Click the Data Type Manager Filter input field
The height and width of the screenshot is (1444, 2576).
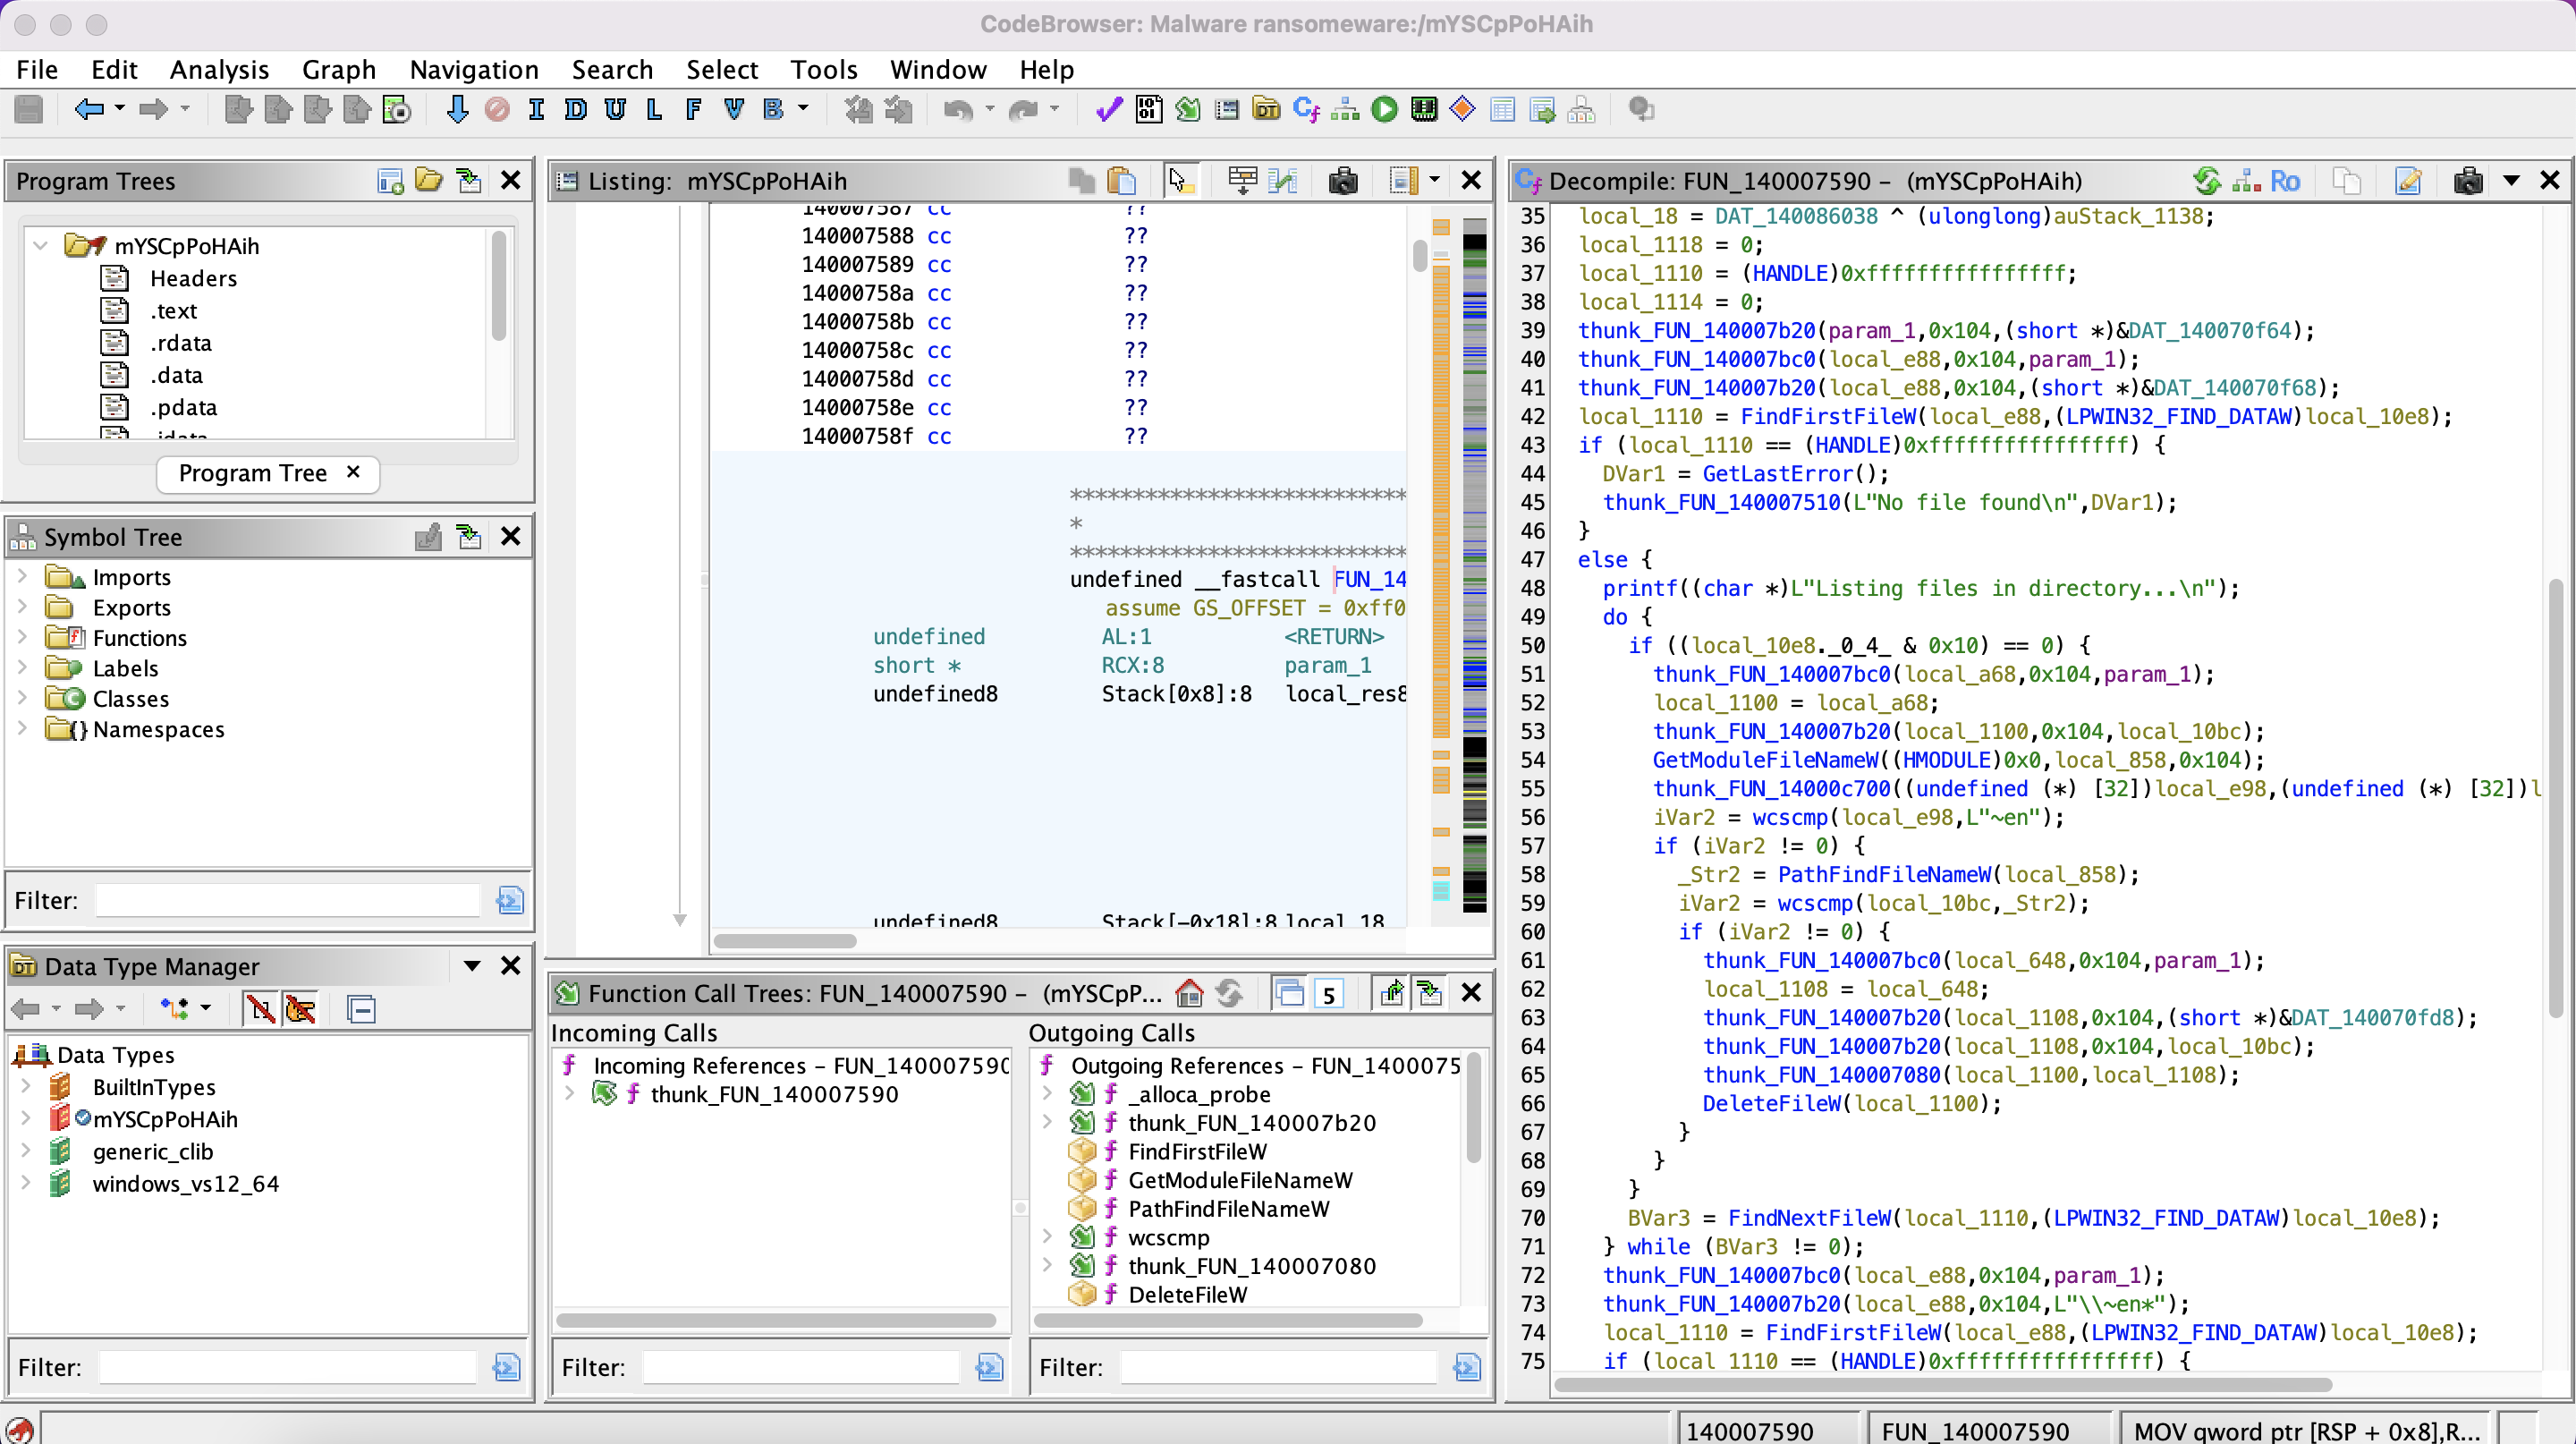pos(289,1367)
